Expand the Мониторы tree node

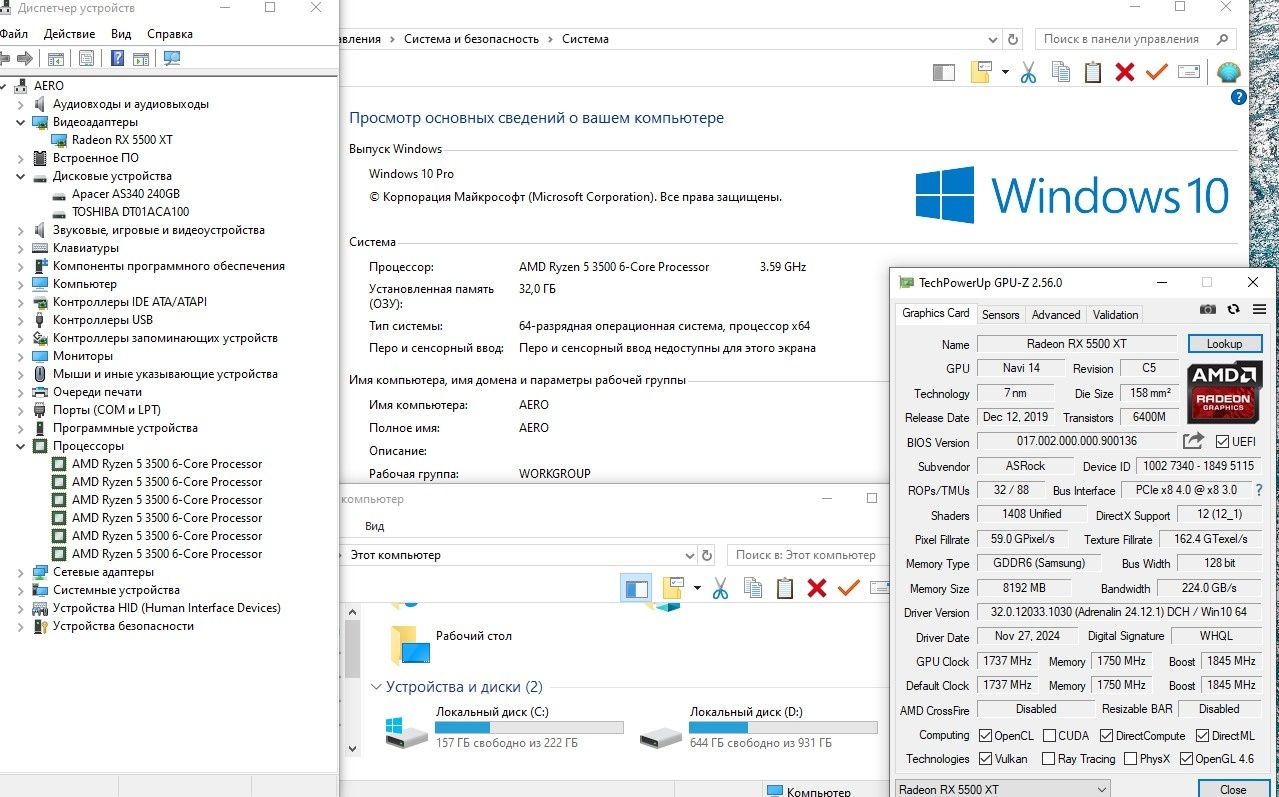(x=21, y=356)
